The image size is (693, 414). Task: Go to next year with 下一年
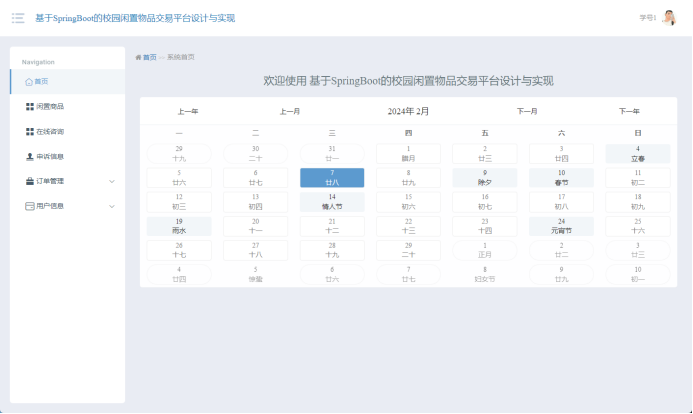629,111
